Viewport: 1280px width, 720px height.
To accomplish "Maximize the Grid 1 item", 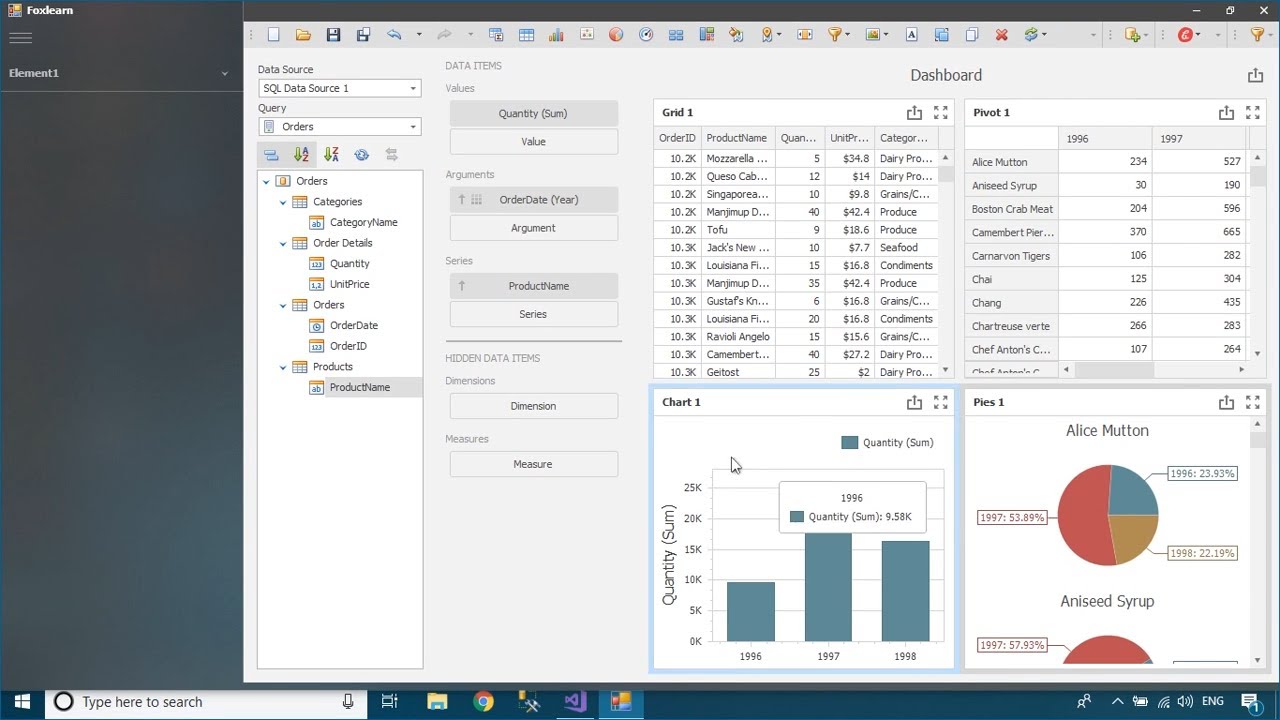I will pos(940,113).
